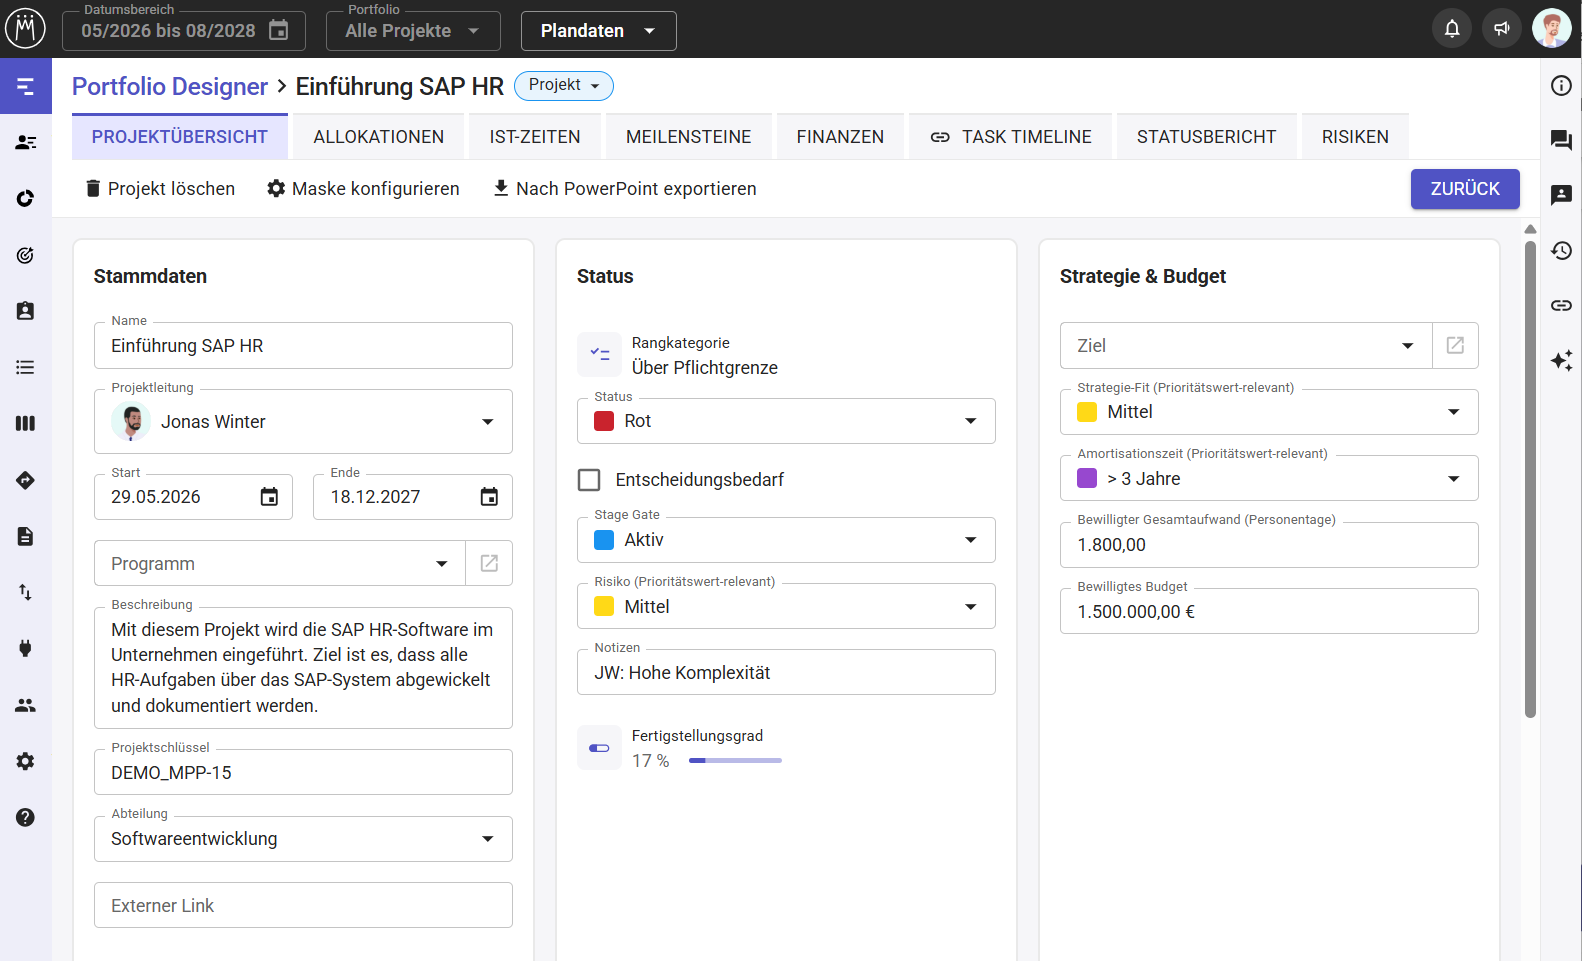Open the document icon in left sidebar
This screenshot has height=961, width=1582.
coord(26,536)
